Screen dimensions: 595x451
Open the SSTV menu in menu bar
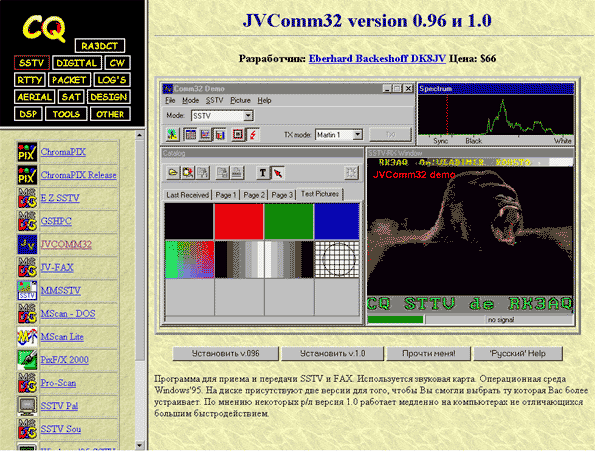214,101
